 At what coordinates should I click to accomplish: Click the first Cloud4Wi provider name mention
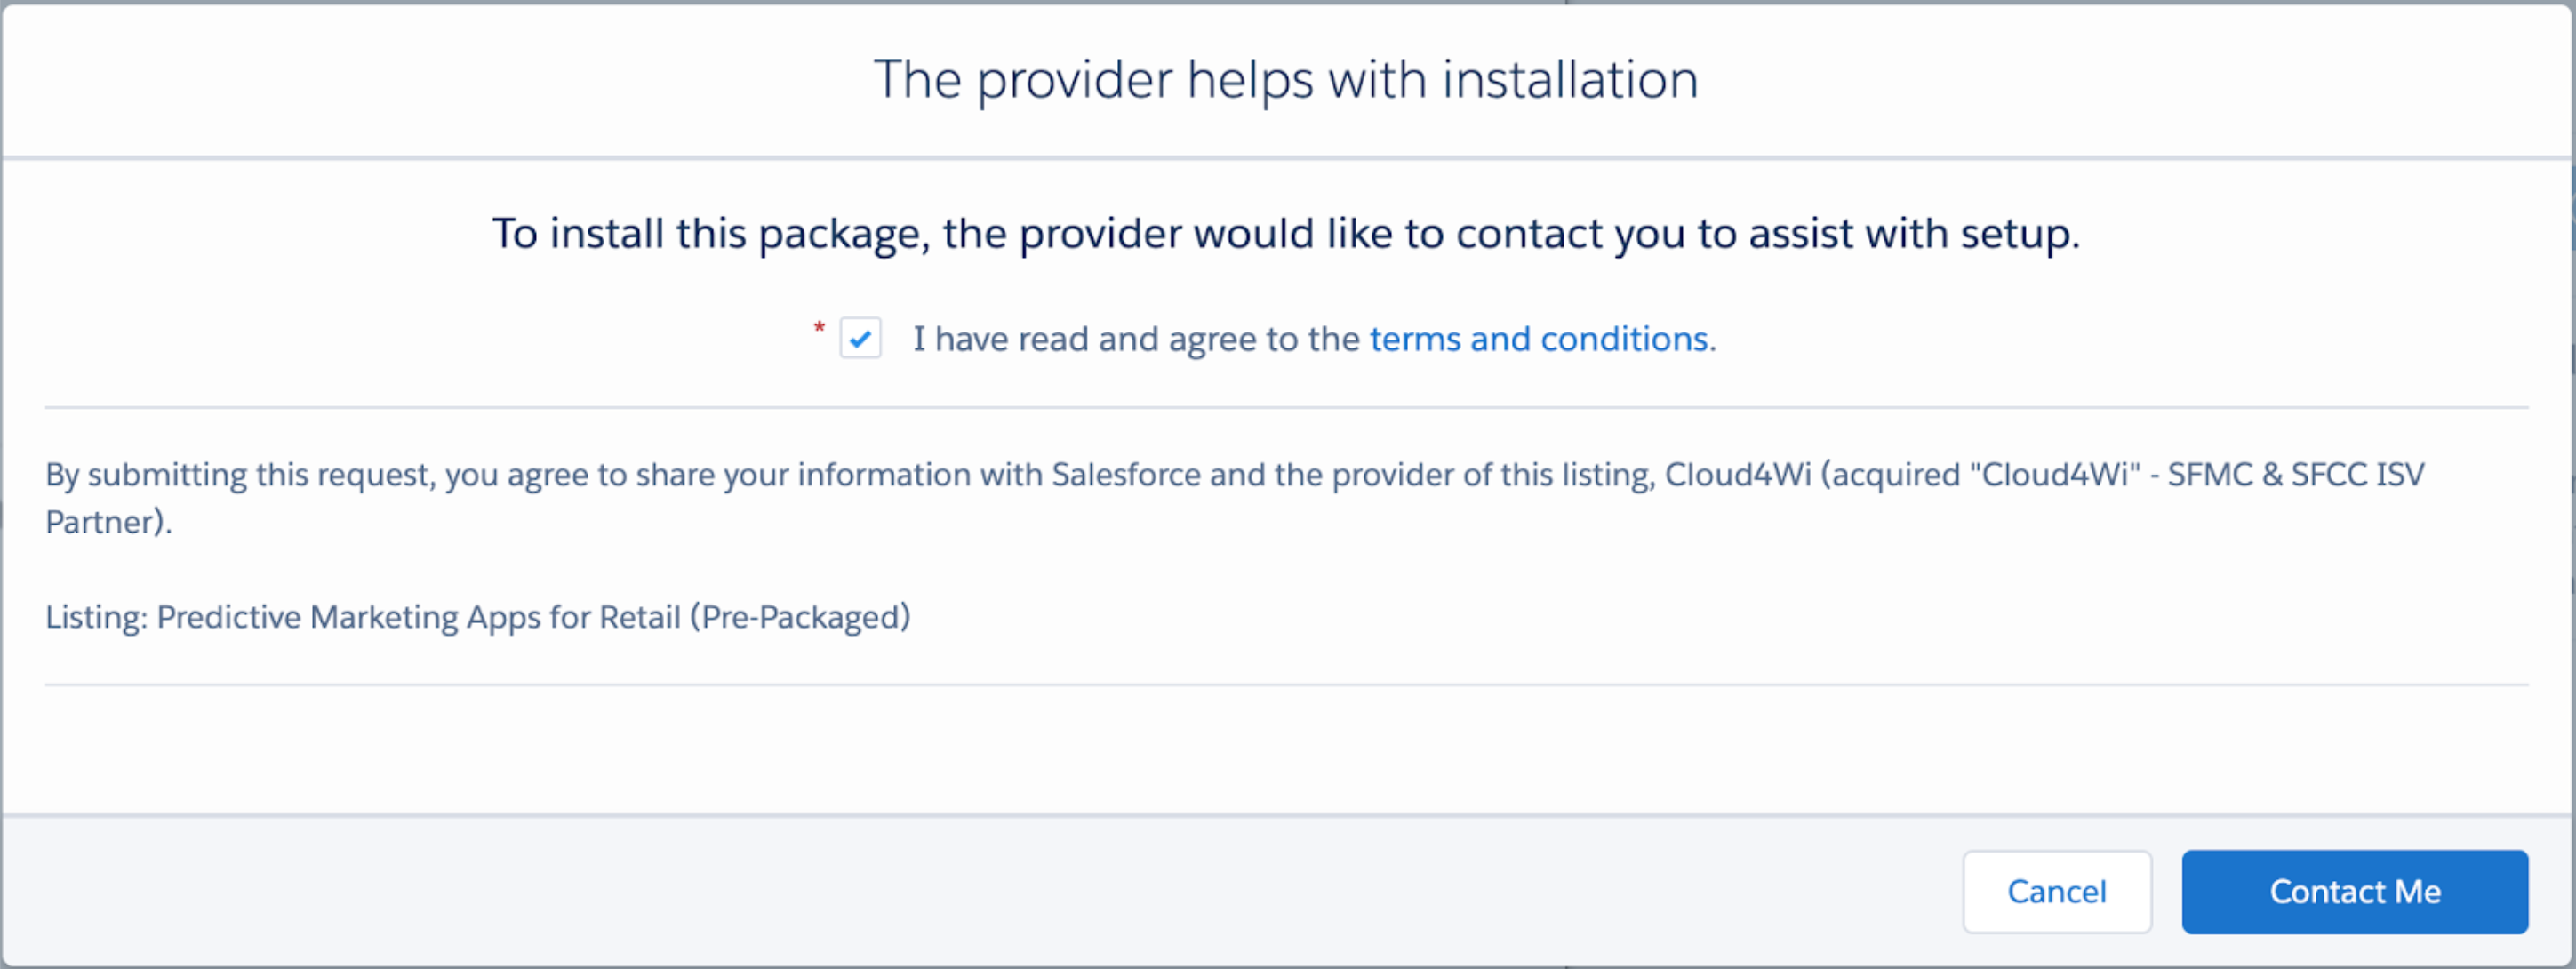pyautogui.click(x=1737, y=474)
